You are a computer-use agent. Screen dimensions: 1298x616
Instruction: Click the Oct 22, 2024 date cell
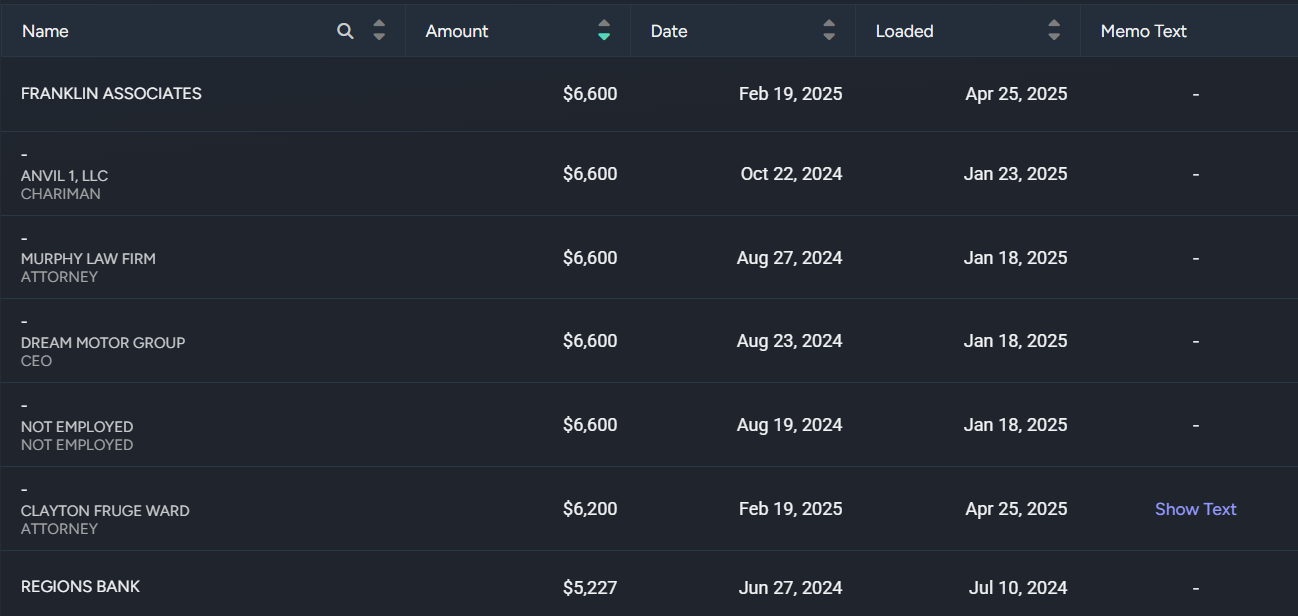(x=791, y=174)
